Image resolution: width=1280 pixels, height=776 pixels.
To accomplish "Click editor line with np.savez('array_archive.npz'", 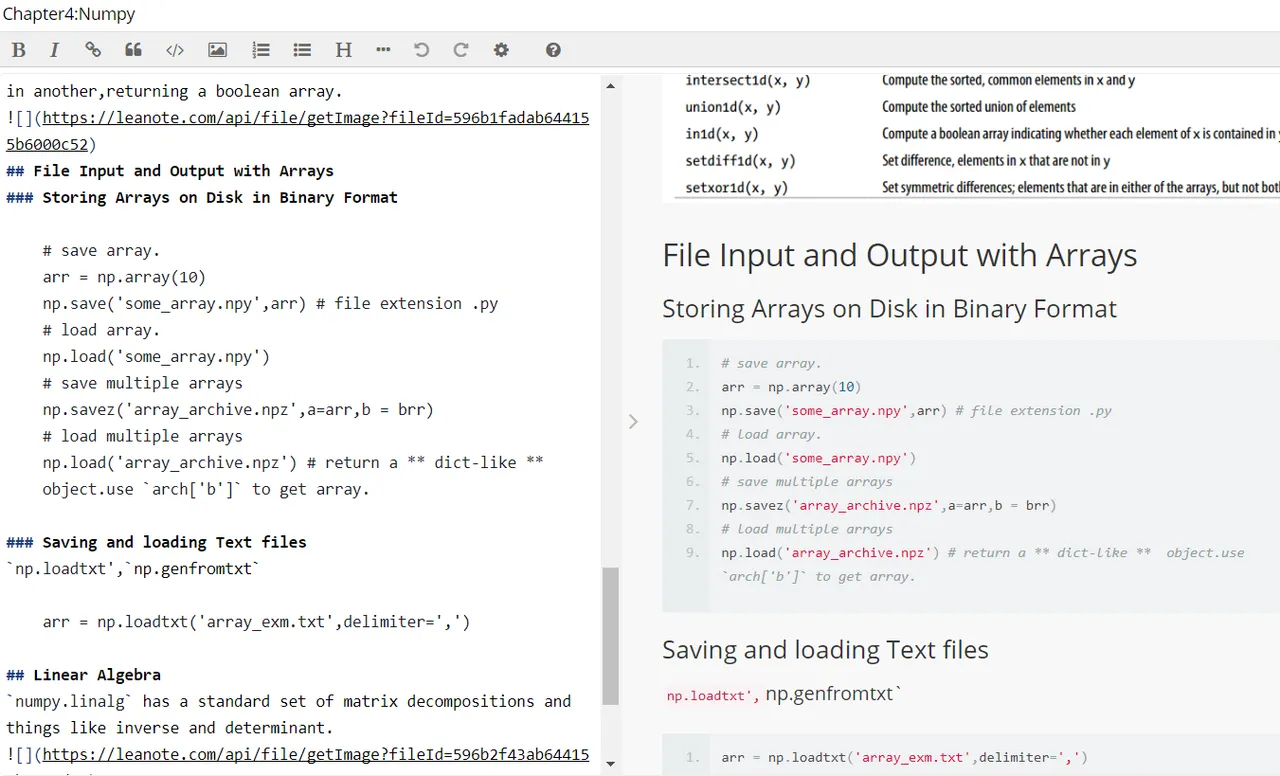I will pos(238,409).
